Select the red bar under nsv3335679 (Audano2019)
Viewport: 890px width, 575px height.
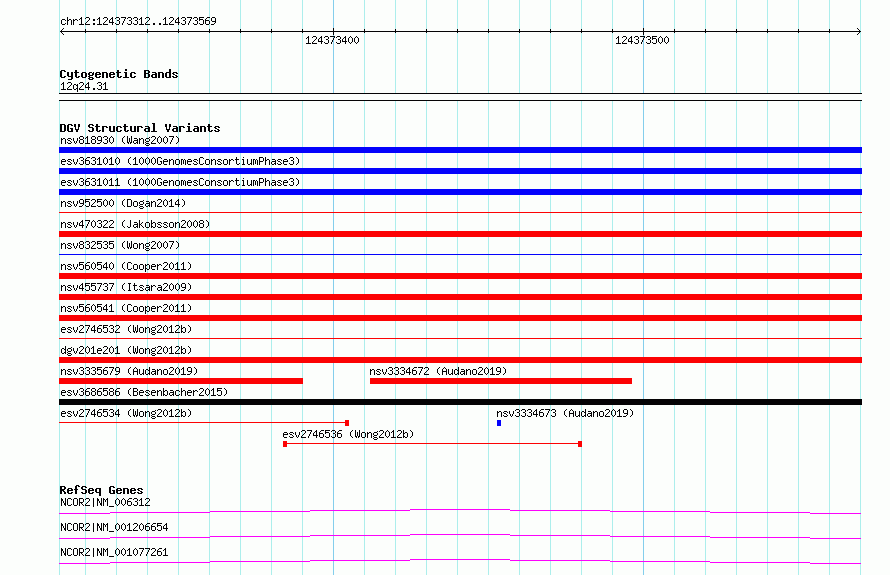(181, 381)
